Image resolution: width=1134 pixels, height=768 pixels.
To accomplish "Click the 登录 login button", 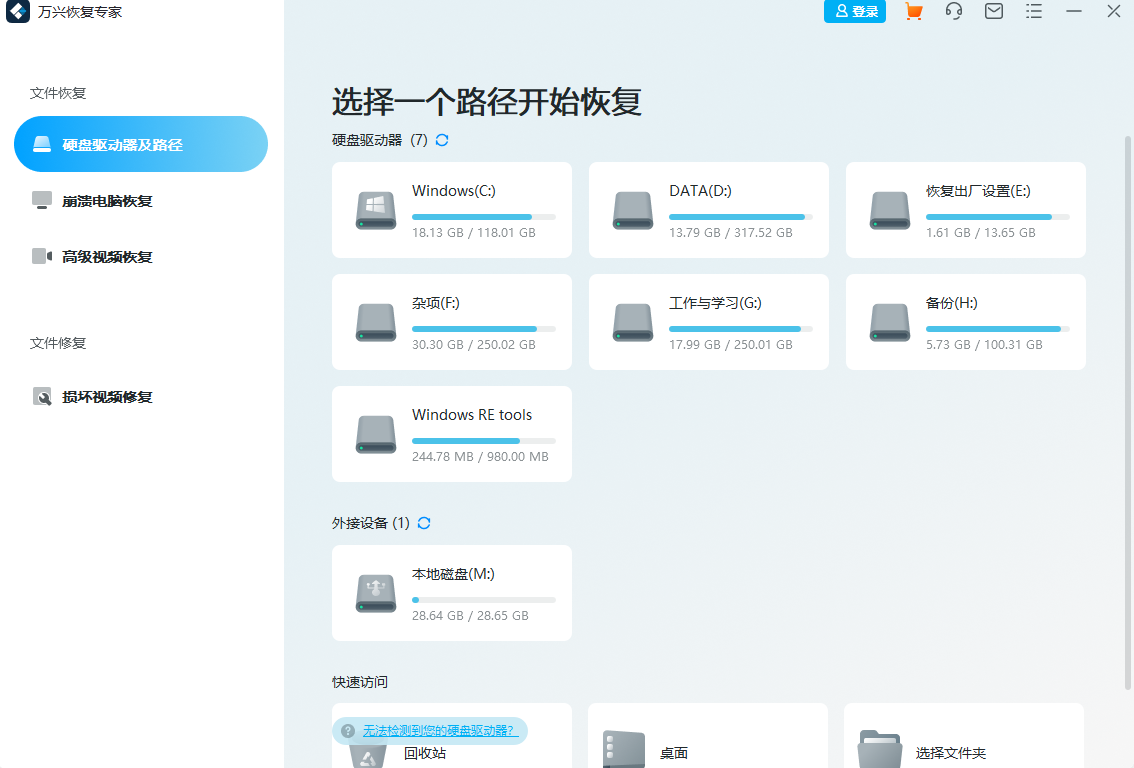I will [855, 12].
